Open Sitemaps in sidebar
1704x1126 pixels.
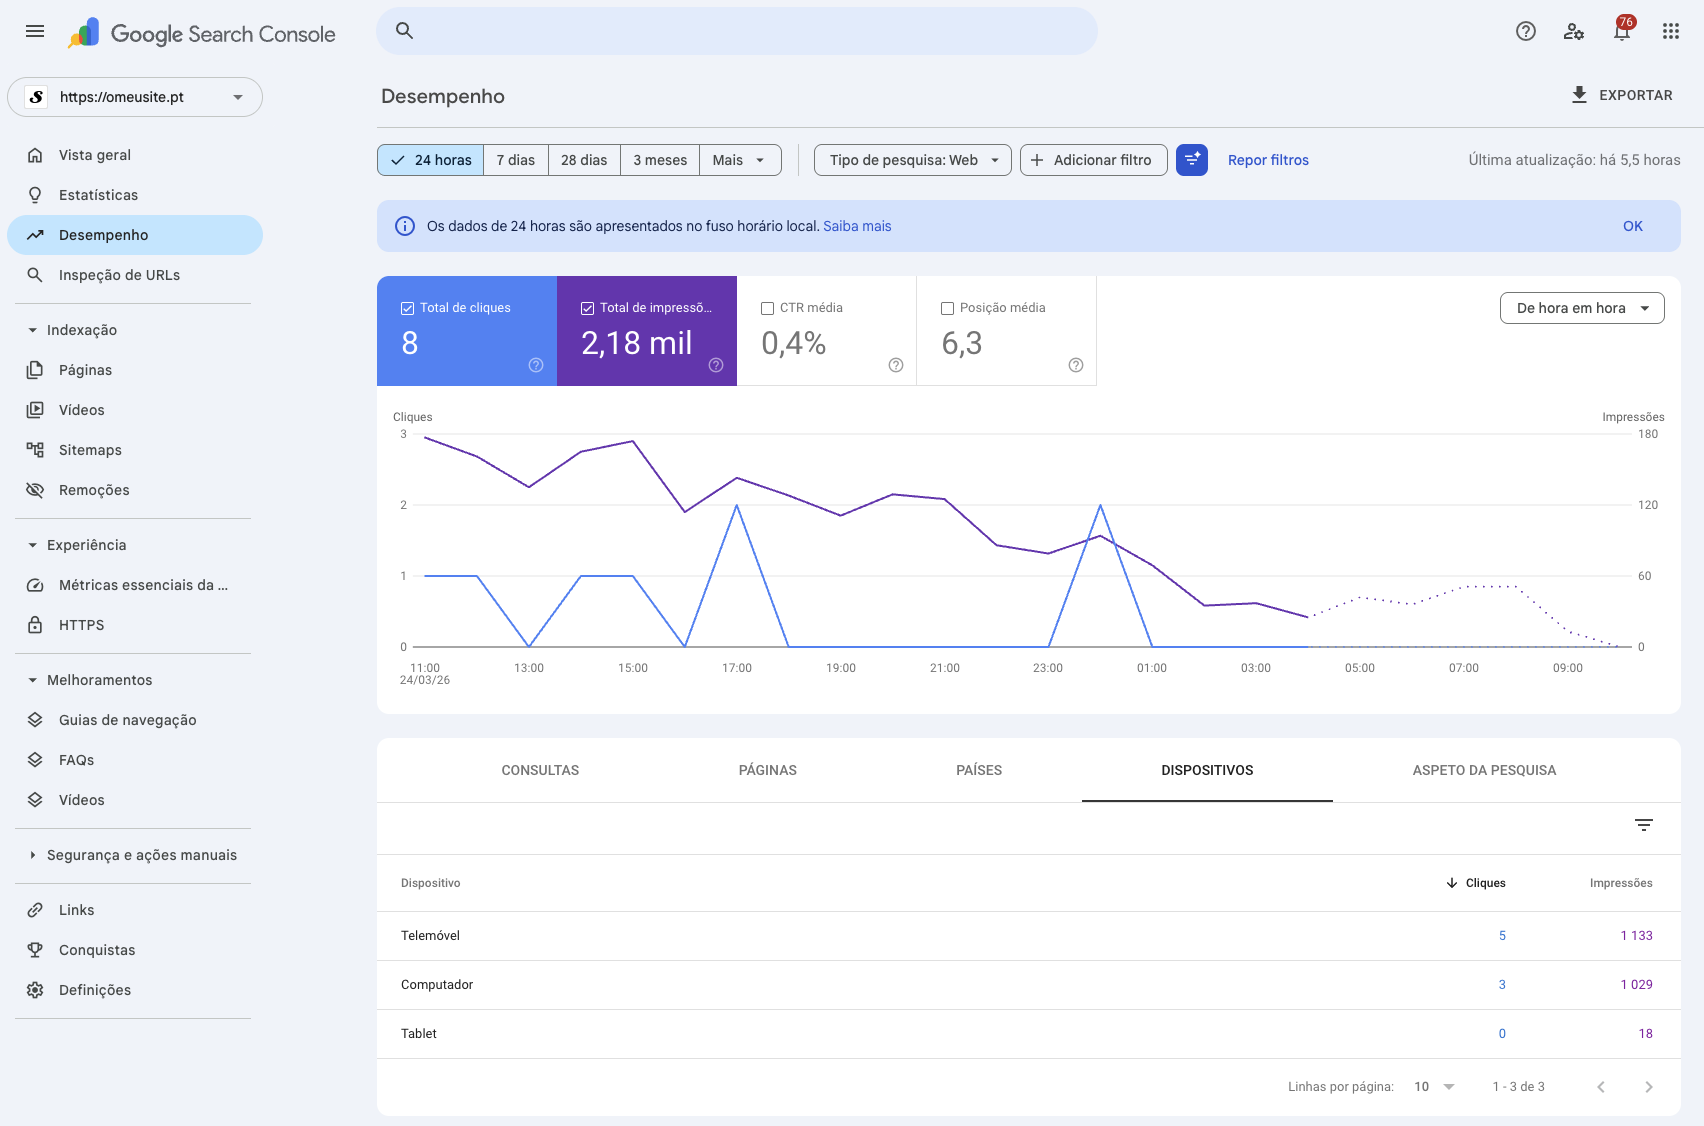pyautogui.click(x=135, y=450)
